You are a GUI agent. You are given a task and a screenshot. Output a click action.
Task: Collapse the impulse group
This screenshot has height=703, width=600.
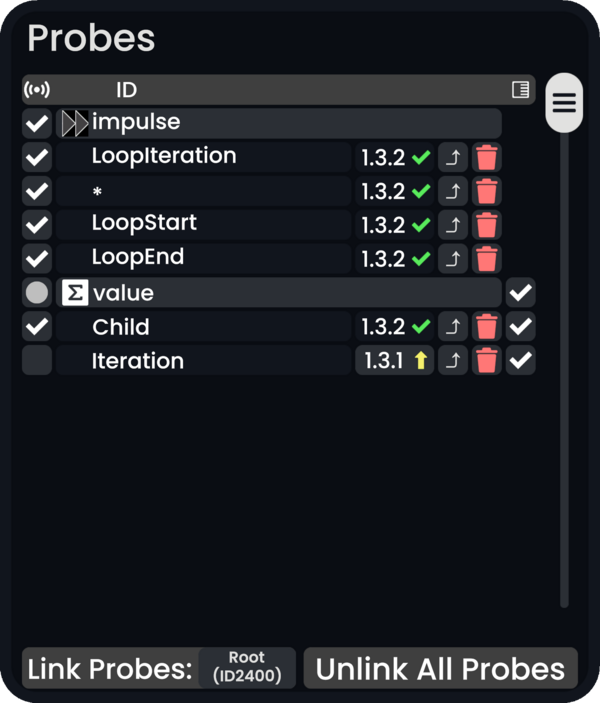tap(74, 124)
